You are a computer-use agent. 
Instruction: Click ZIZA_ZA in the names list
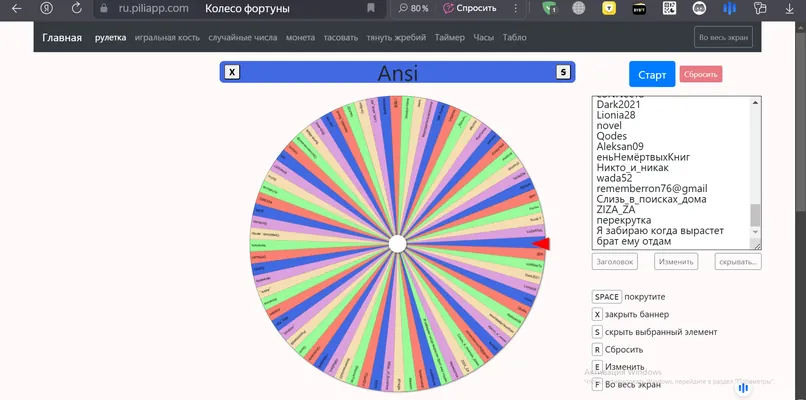click(616, 210)
